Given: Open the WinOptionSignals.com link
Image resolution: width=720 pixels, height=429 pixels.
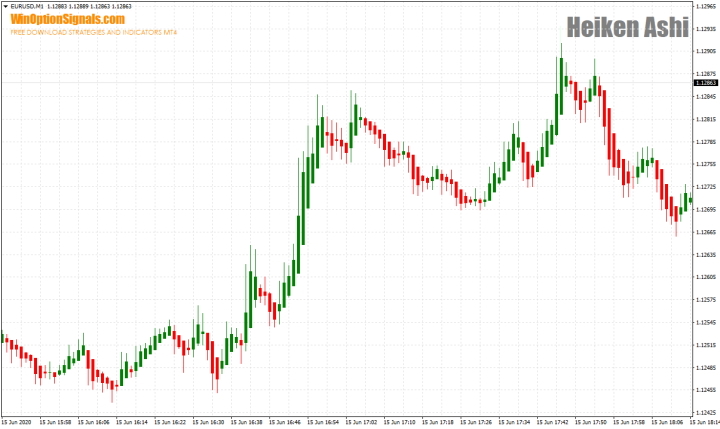Looking at the screenshot, I should [x=68, y=19].
